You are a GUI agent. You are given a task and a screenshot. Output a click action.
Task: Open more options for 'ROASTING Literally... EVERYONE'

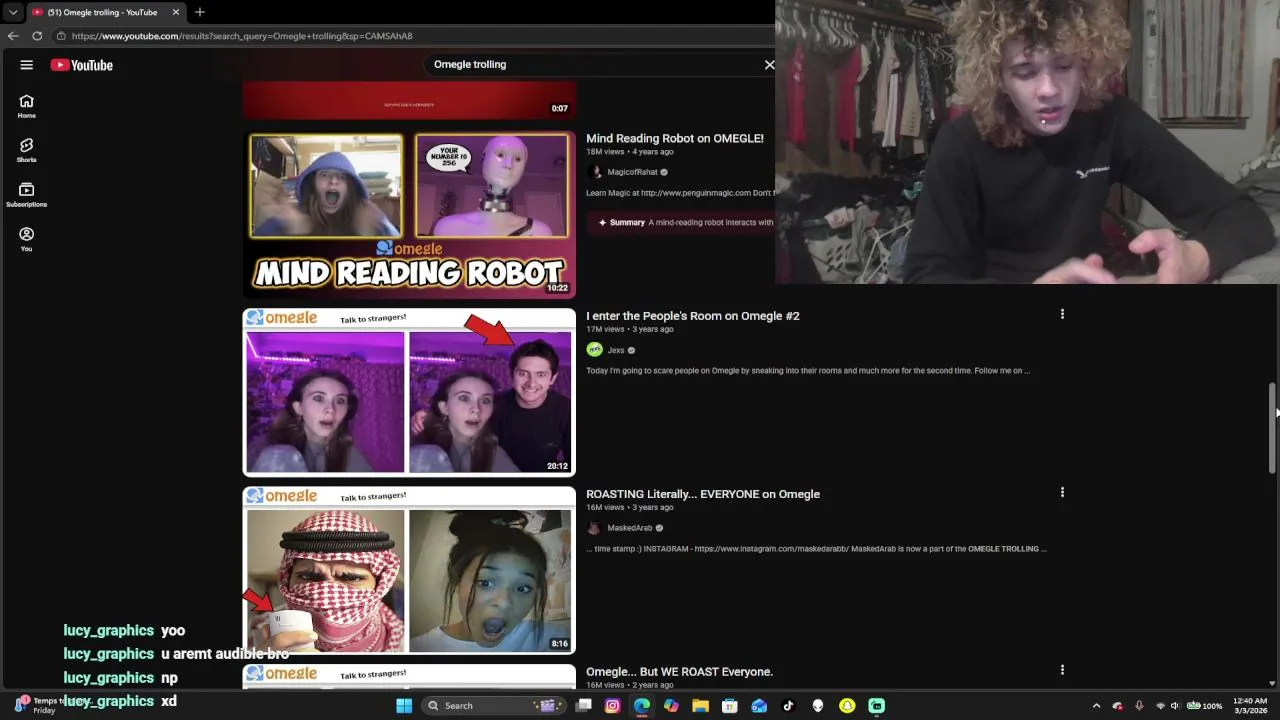pyautogui.click(x=1062, y=492)
